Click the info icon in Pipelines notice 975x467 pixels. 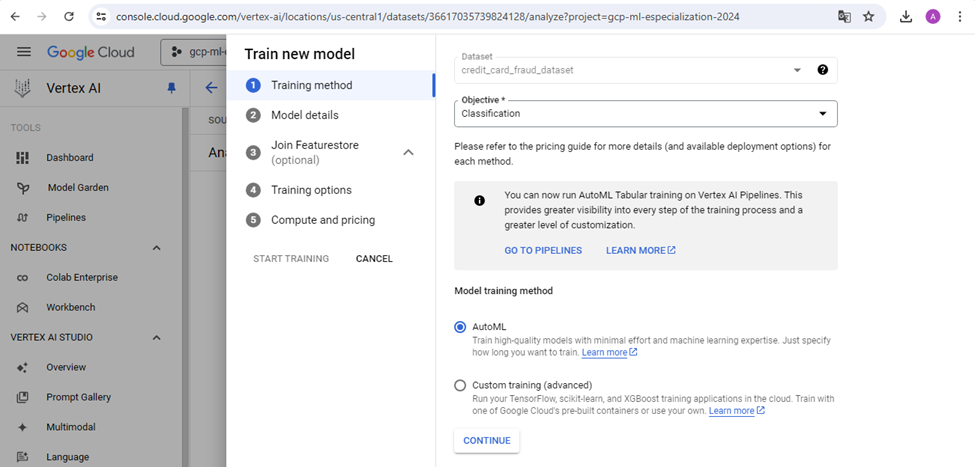coord(479,200)
